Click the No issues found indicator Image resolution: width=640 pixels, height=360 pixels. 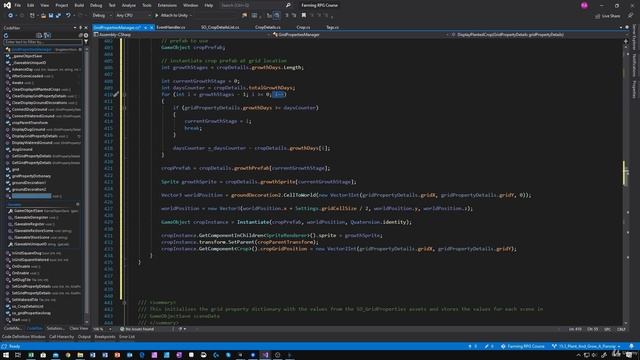(x=137, y=329)
